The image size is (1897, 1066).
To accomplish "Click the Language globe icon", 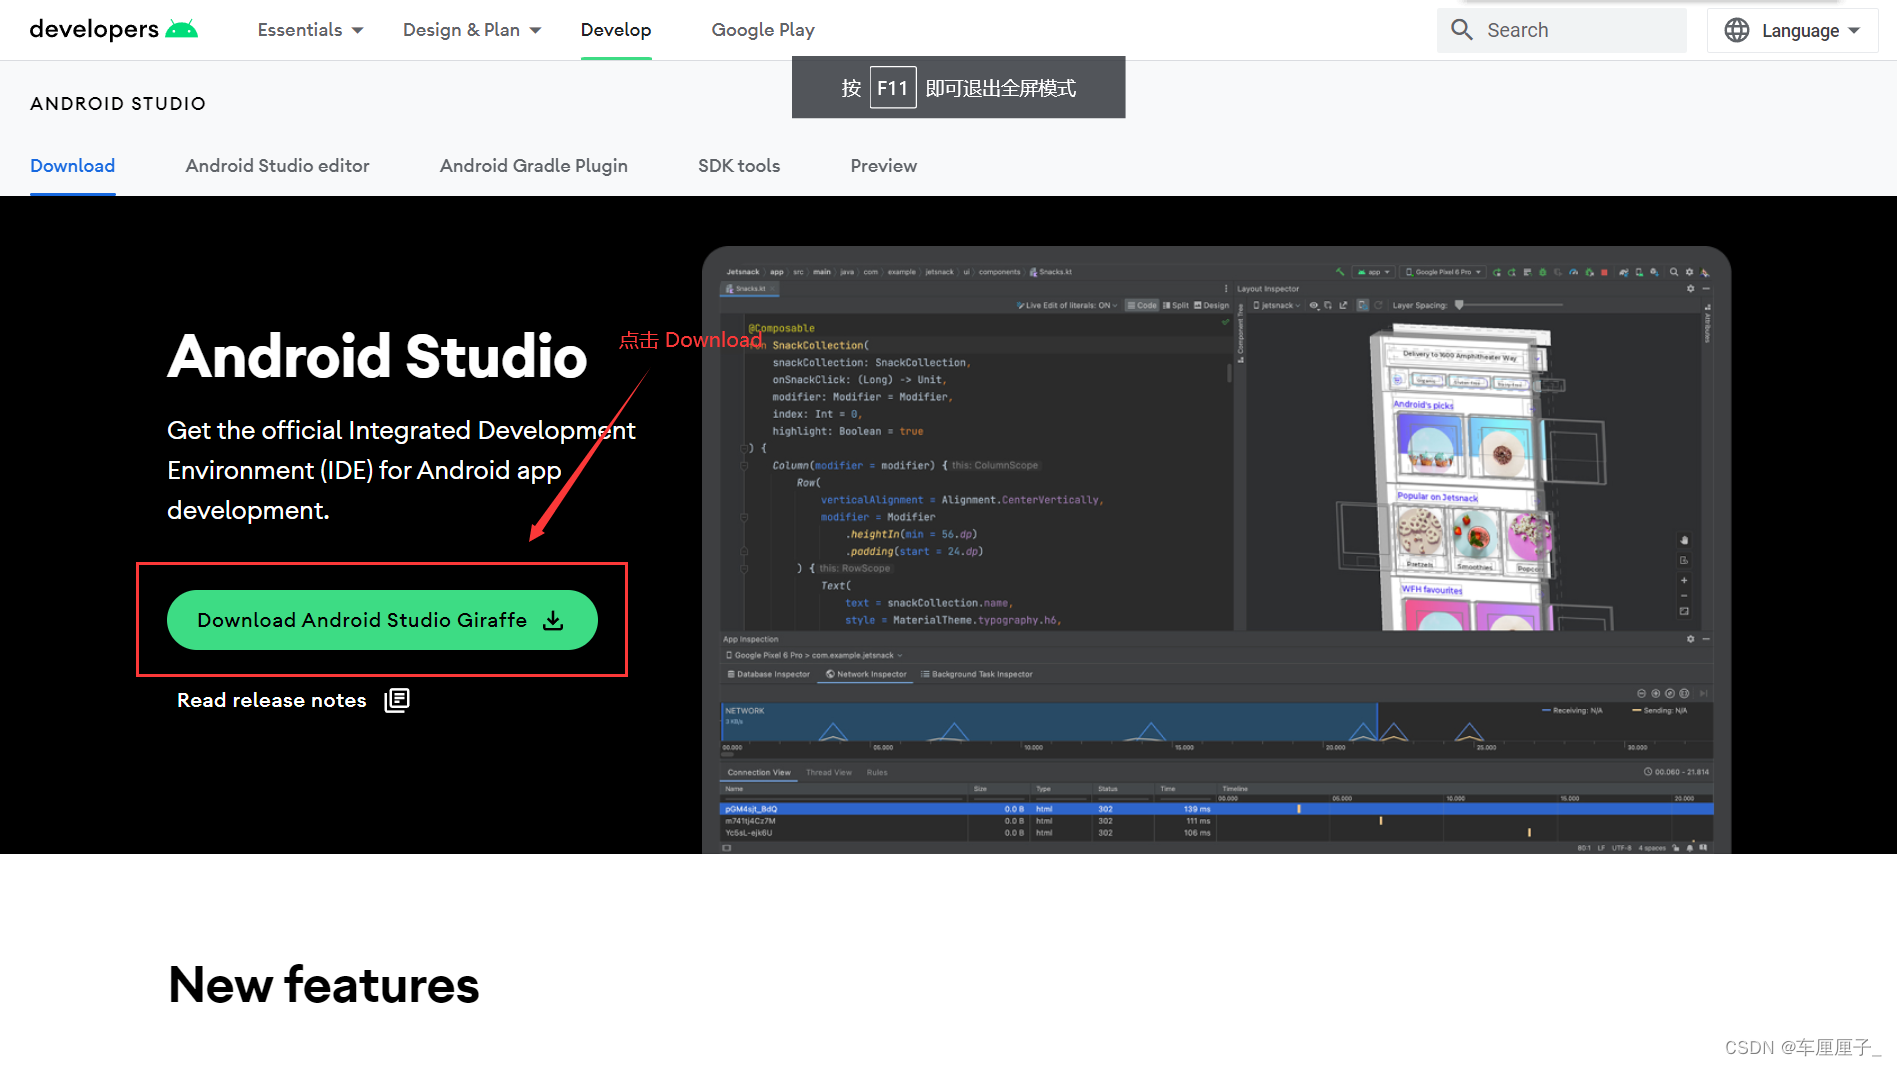I will pyautogui.click(x=1737, y=30).
